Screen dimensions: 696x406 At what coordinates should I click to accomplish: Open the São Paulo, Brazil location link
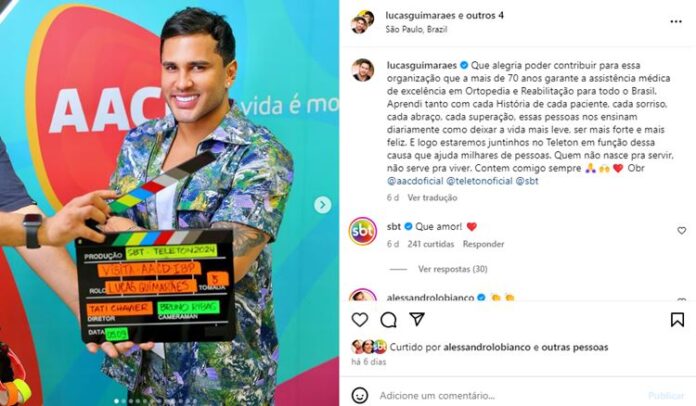point(416,29)
